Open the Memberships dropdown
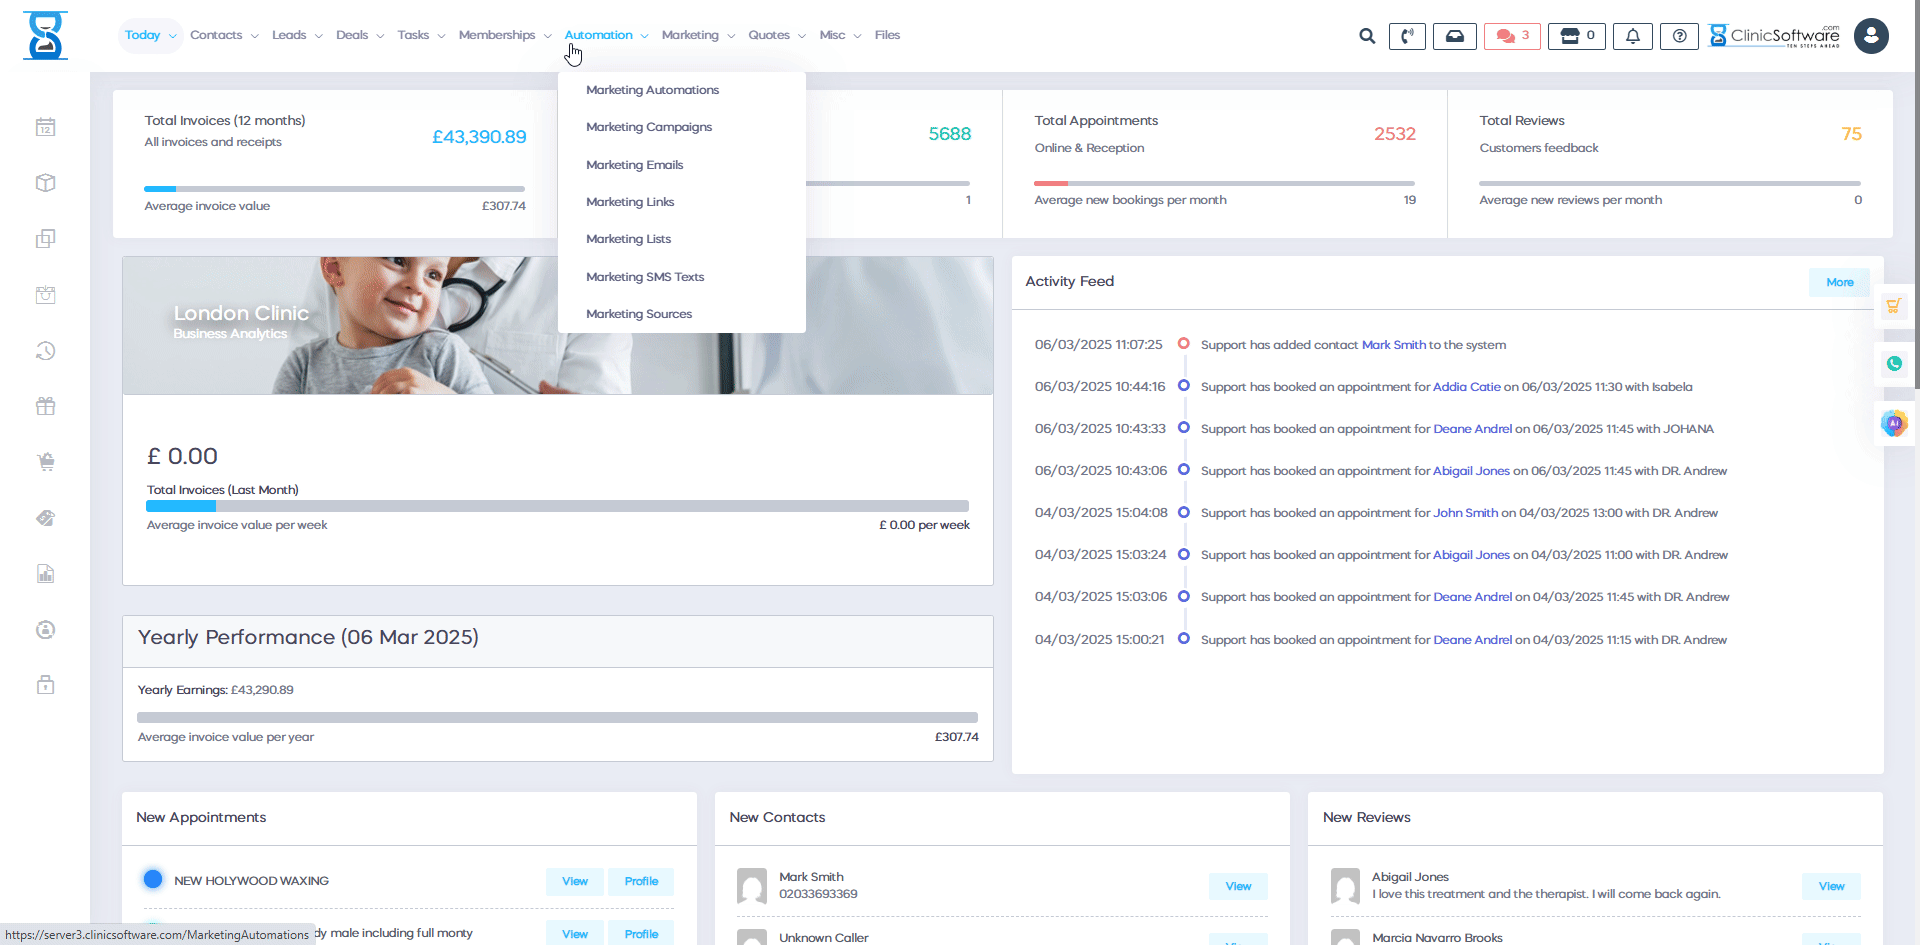The height and width of the screenshot is (945, 1920). tap(497, 34)
